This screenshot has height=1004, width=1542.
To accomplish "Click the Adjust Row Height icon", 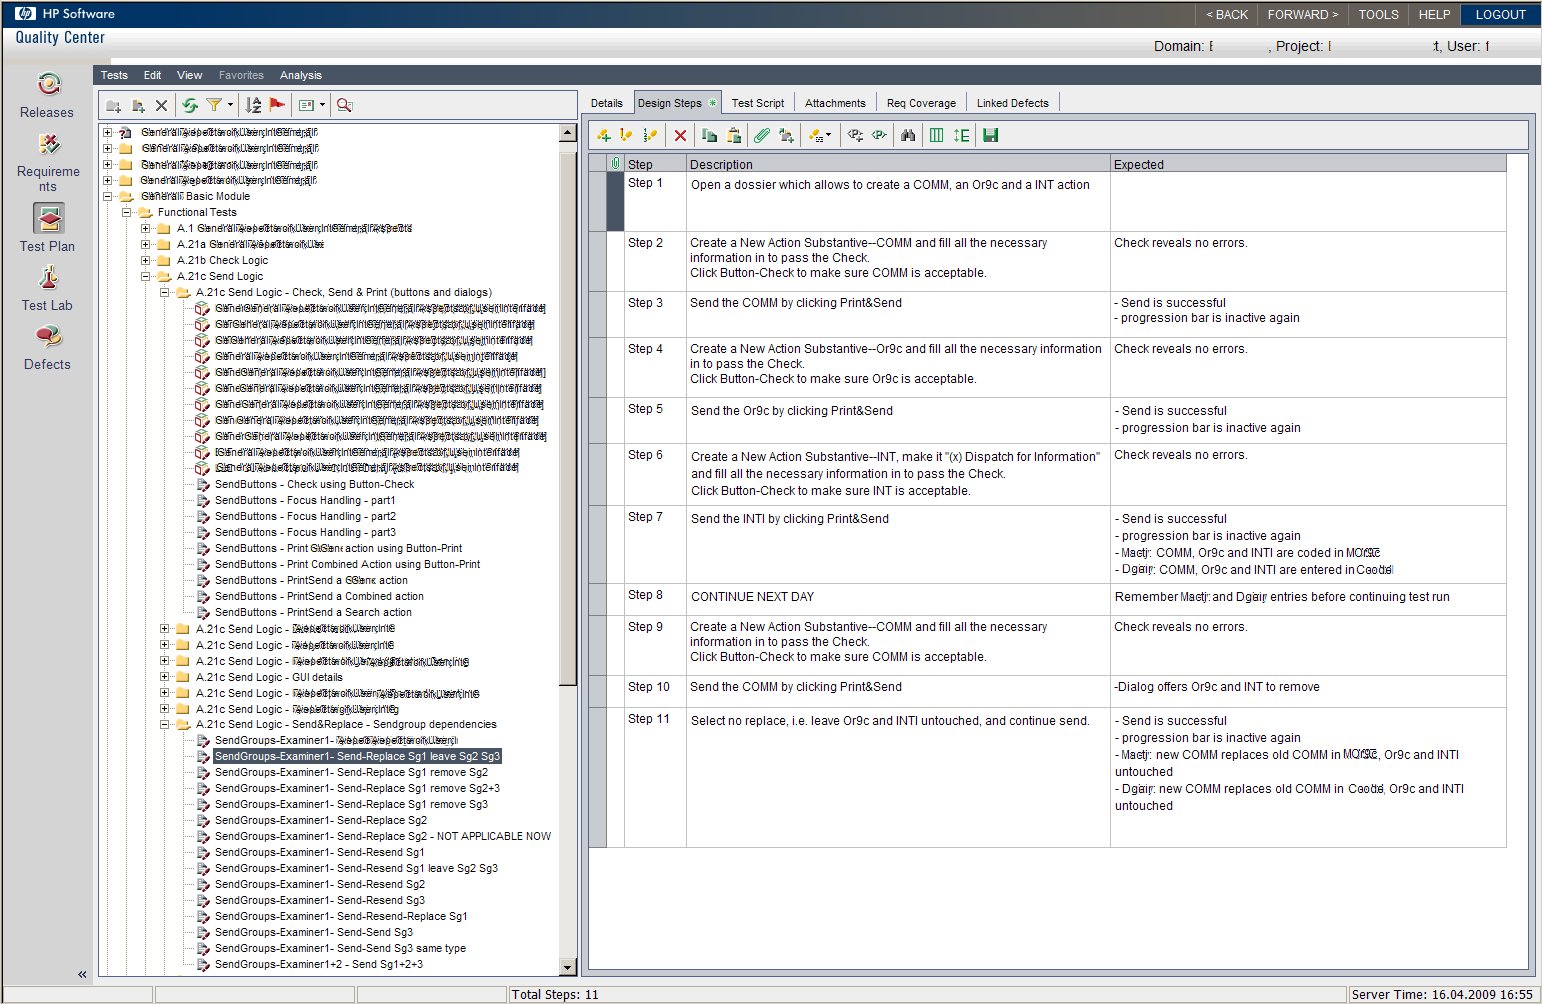I will click(x=961, y=135).
